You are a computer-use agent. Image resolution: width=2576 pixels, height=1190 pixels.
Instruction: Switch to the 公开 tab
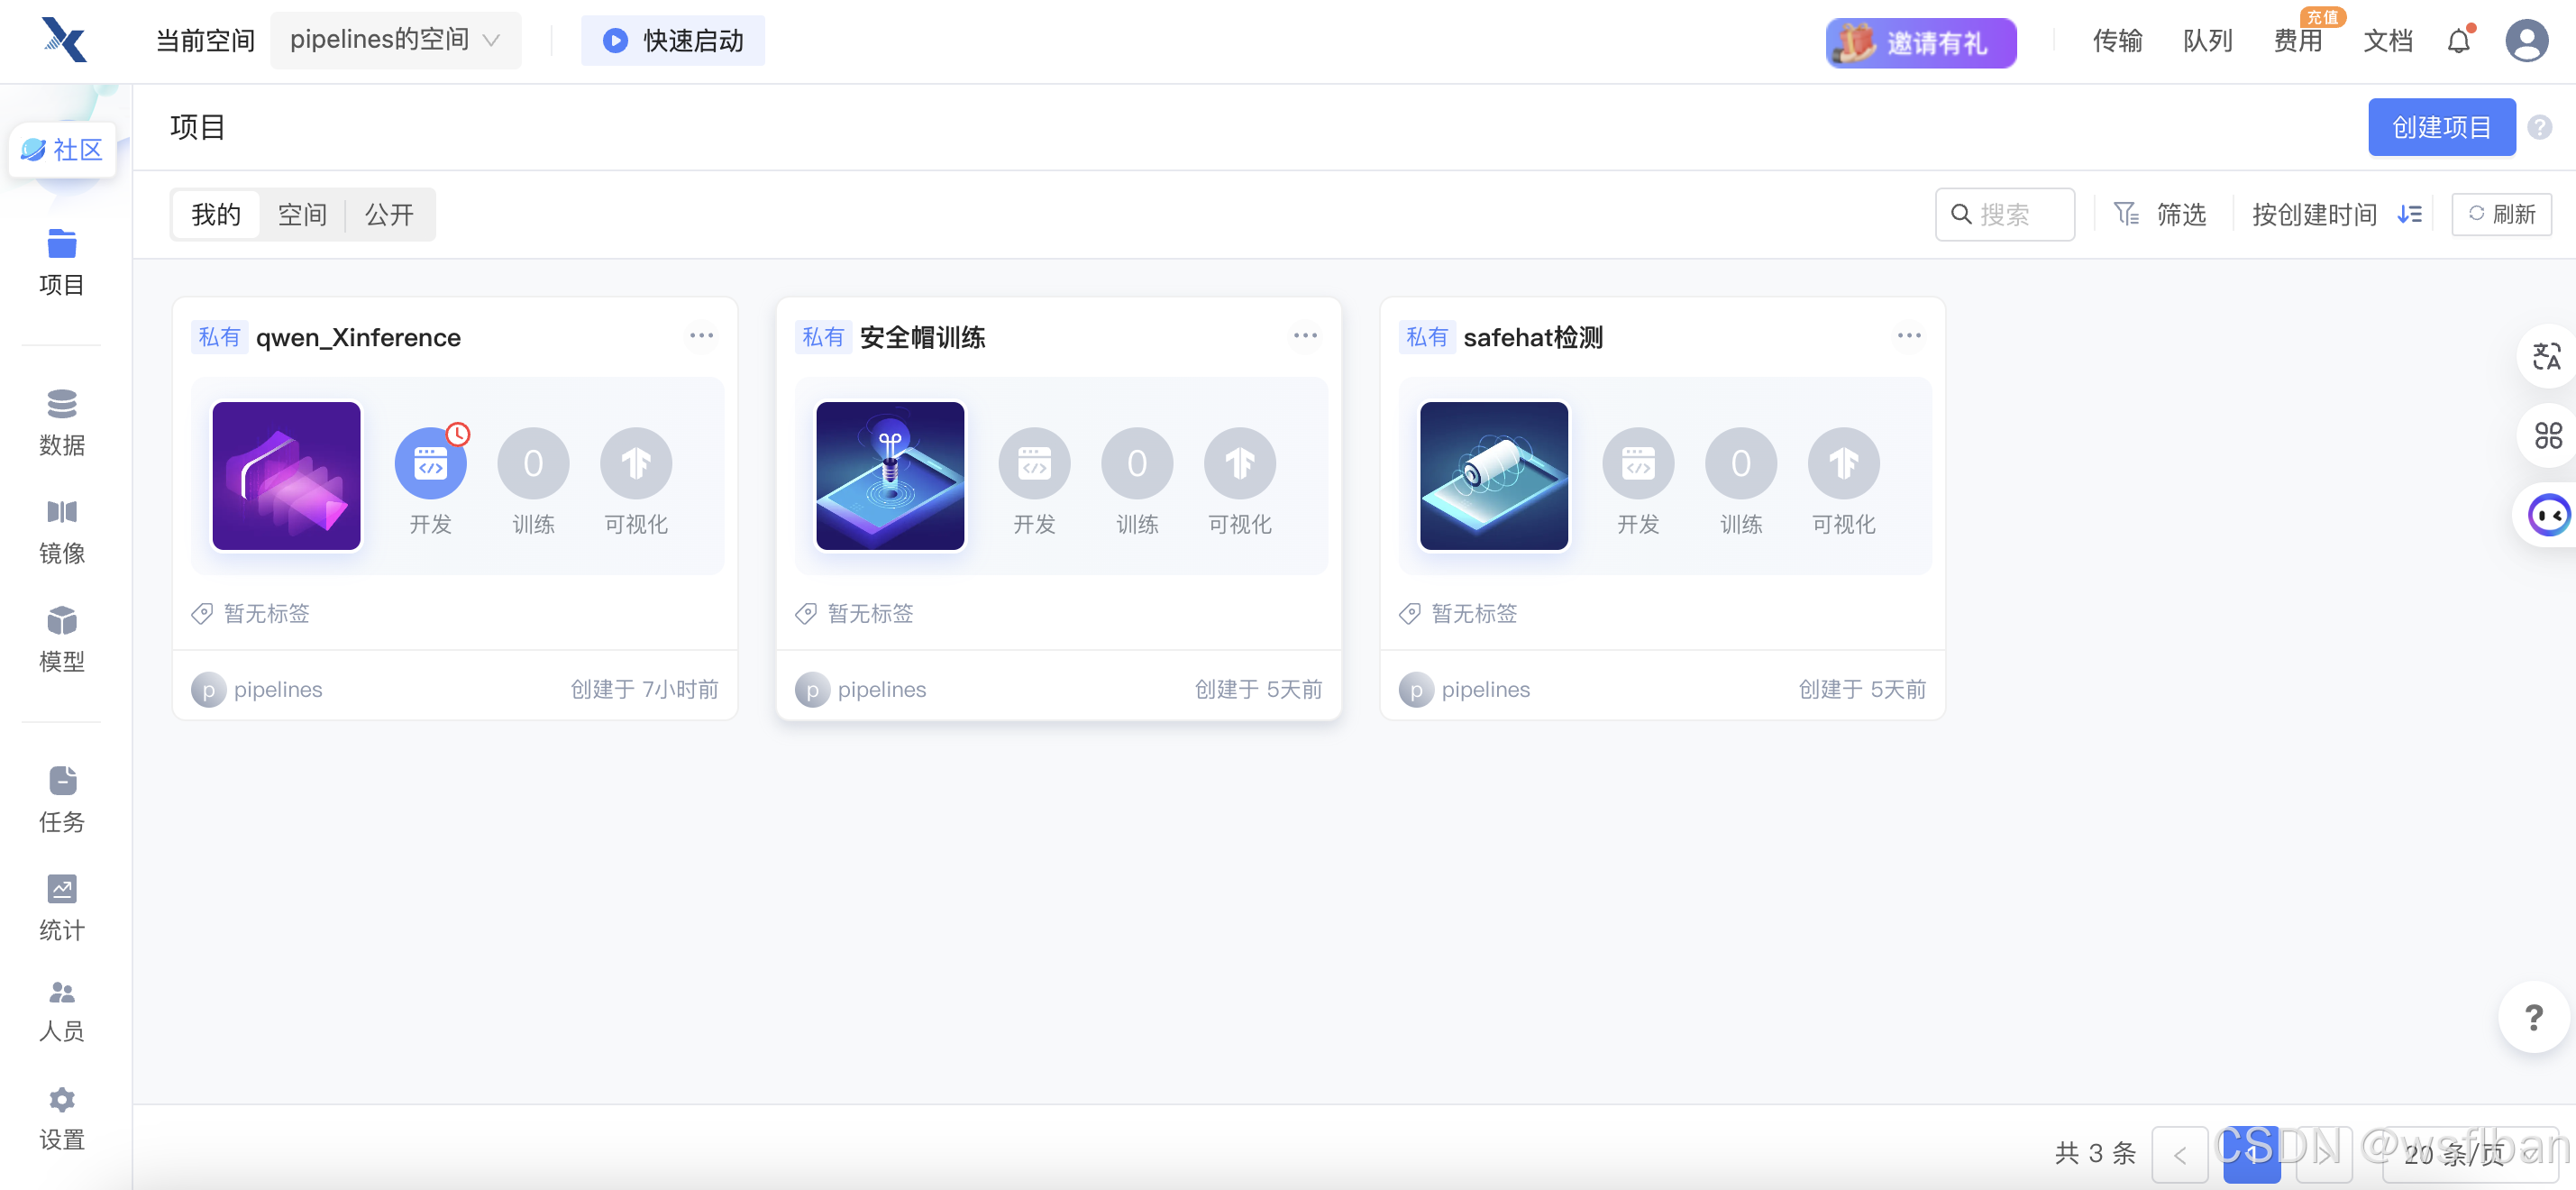click(x=389, y=214)
